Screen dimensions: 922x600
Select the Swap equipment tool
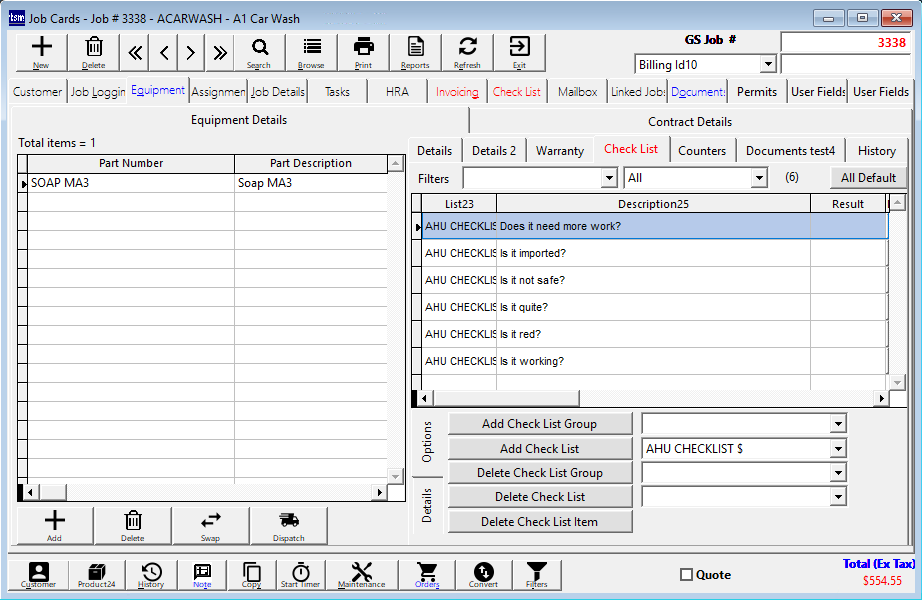[211, 525]
